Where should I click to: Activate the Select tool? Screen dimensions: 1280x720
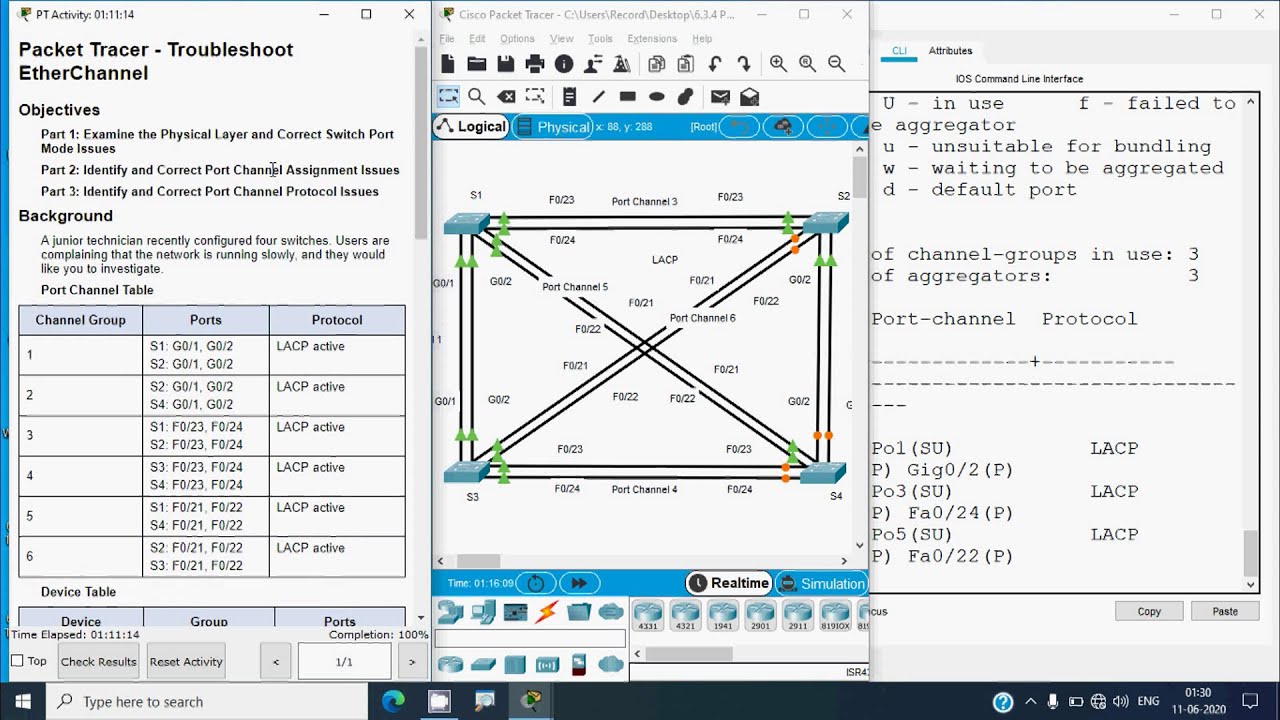pyautogui.click(x=448, y=97)
